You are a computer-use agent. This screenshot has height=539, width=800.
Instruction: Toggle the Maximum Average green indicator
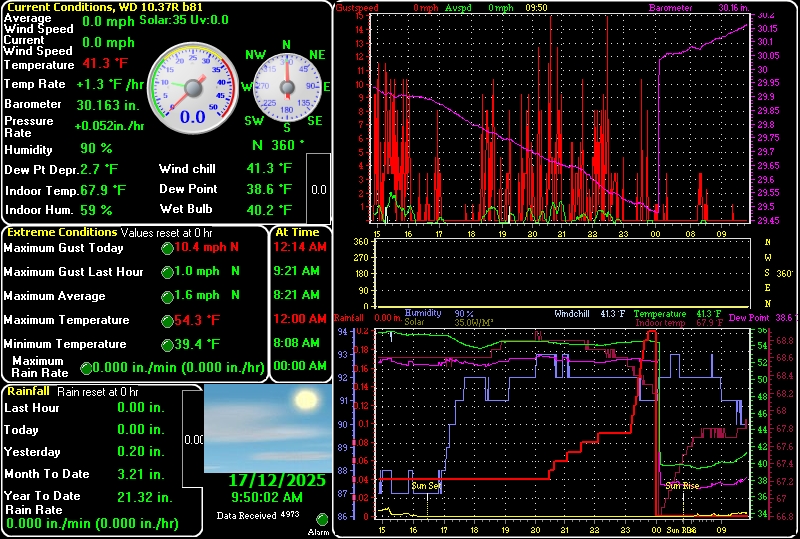[x=167, y=296]
